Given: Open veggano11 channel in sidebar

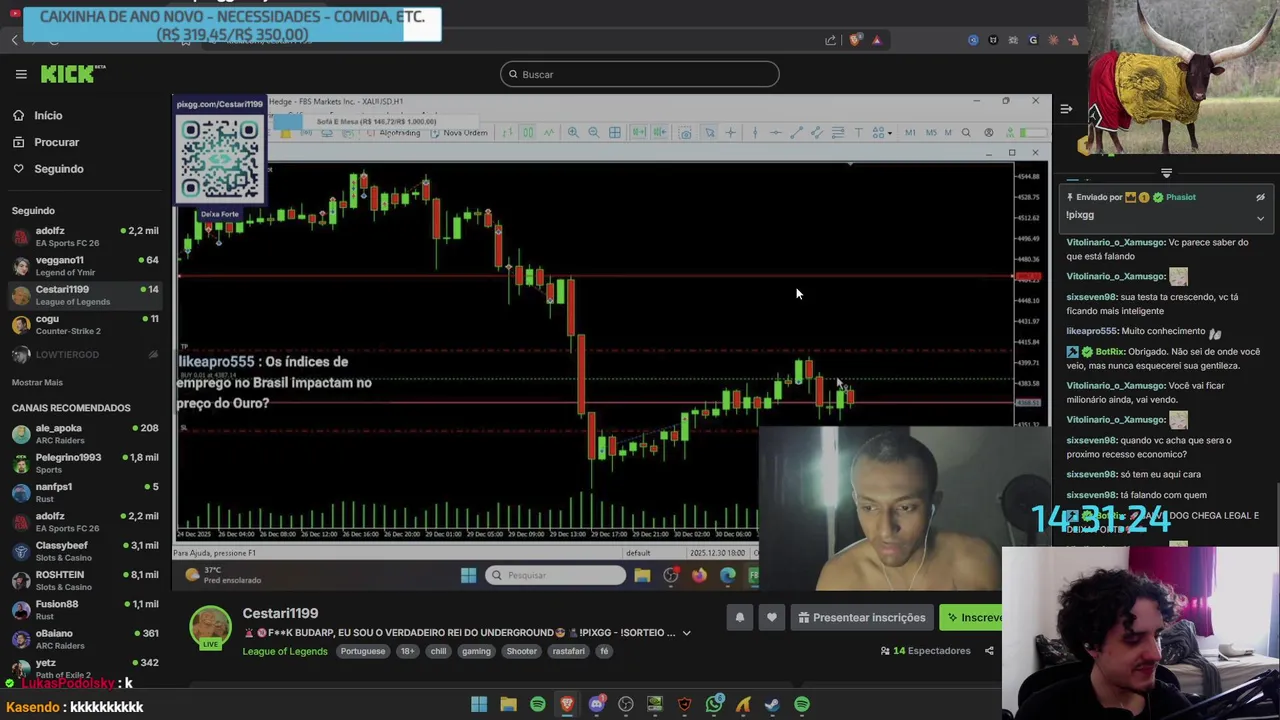Looking at the screenshot, I should point(85,265).
